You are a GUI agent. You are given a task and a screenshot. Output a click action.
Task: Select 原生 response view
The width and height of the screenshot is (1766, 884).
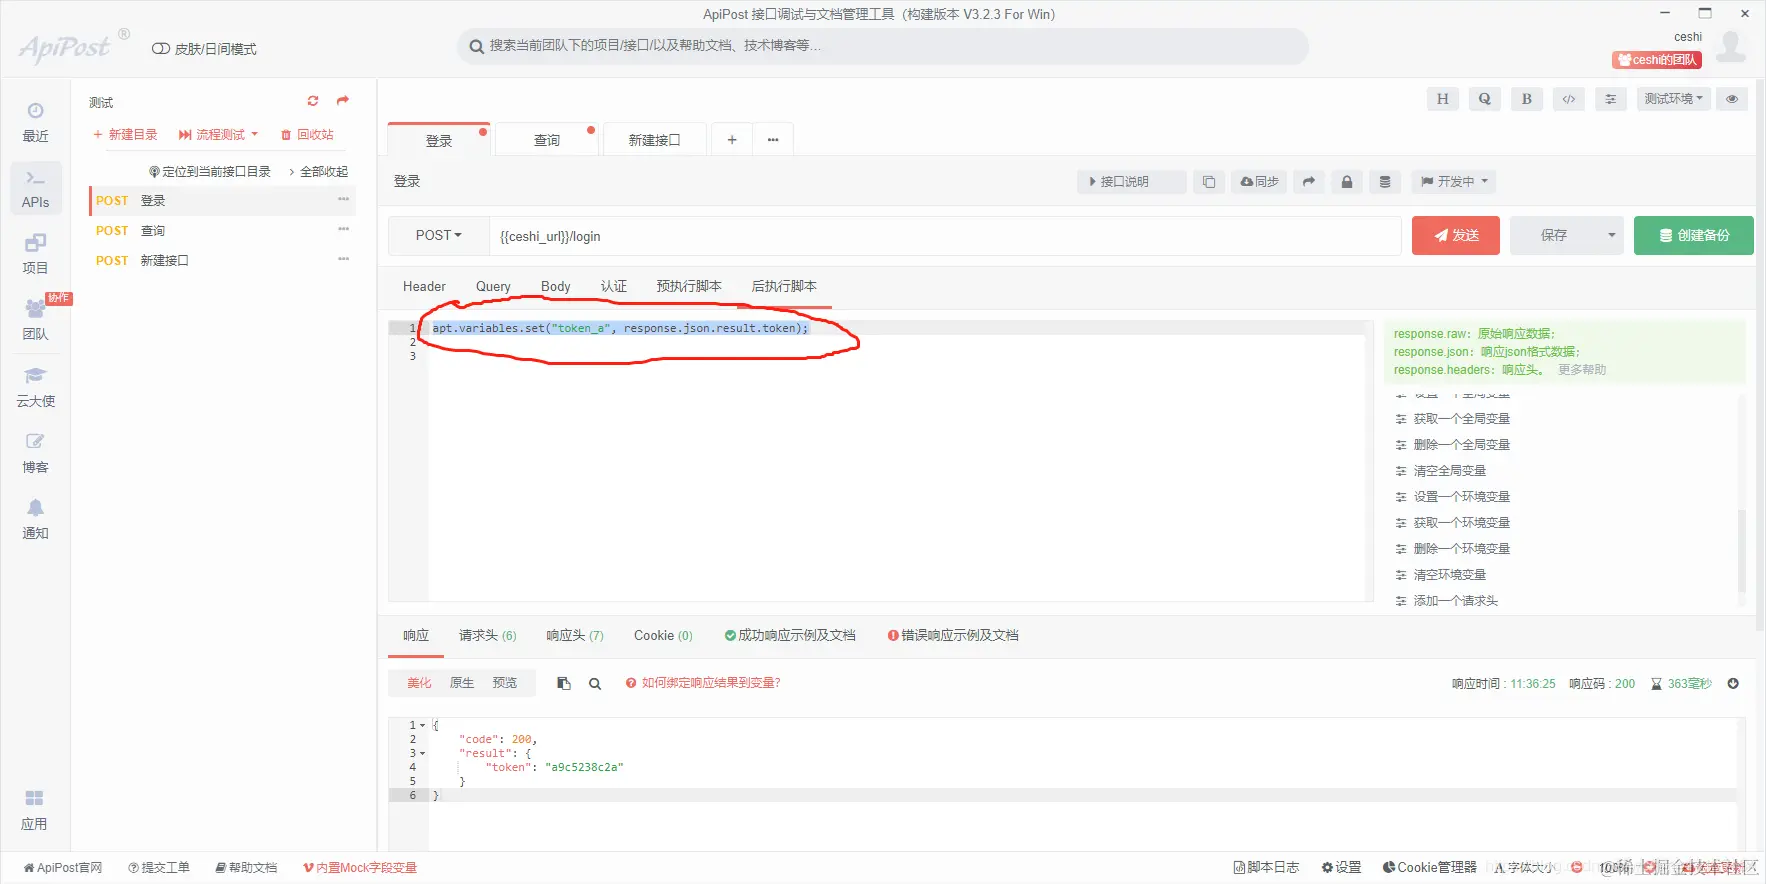[462, 683]
